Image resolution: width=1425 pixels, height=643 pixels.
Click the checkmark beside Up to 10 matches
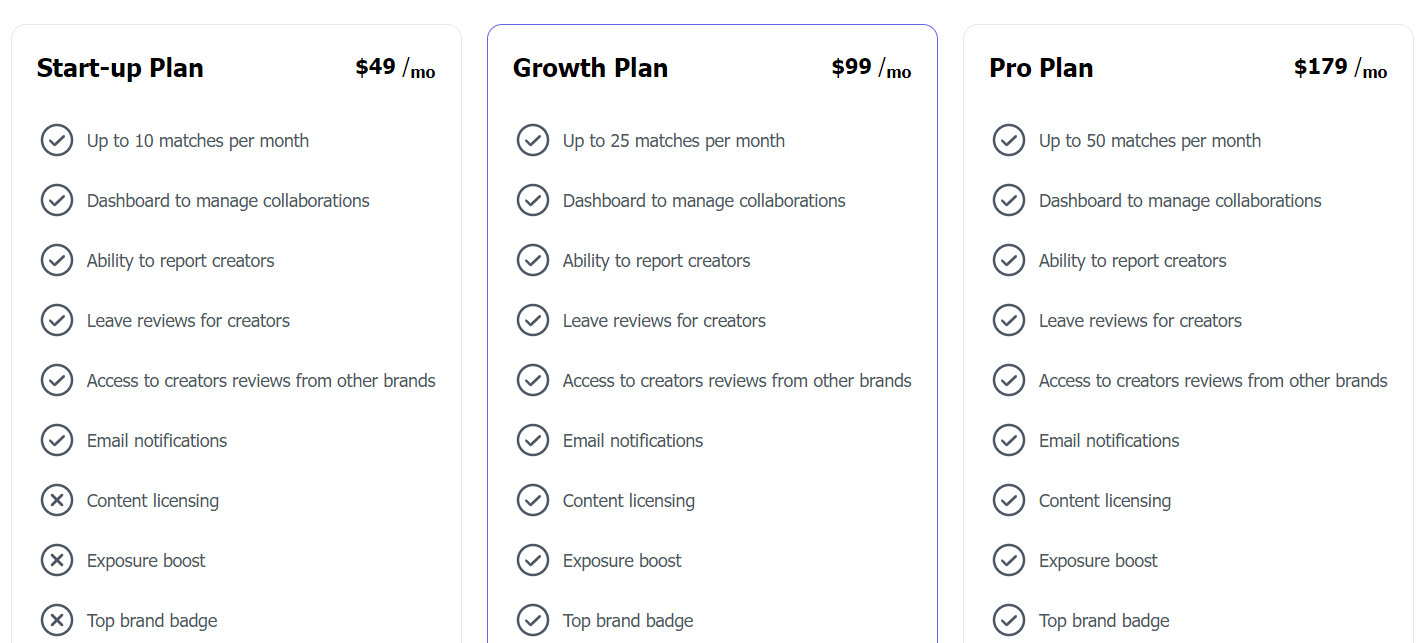57,140
